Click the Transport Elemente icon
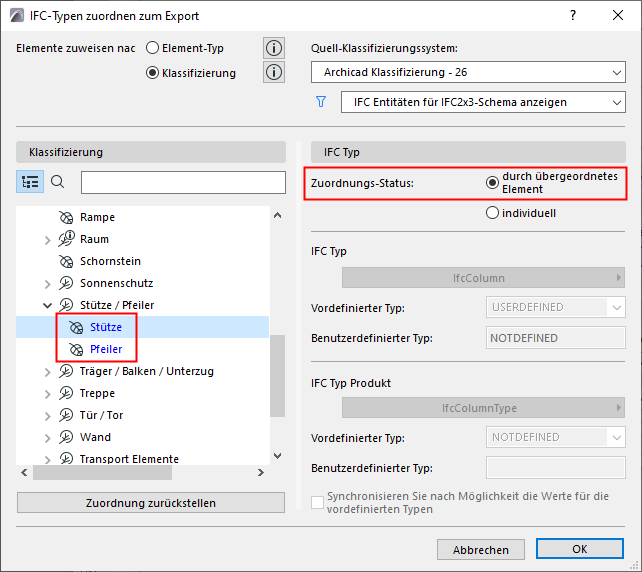This screenshot has height=572, width=642. tap(66, 459)
